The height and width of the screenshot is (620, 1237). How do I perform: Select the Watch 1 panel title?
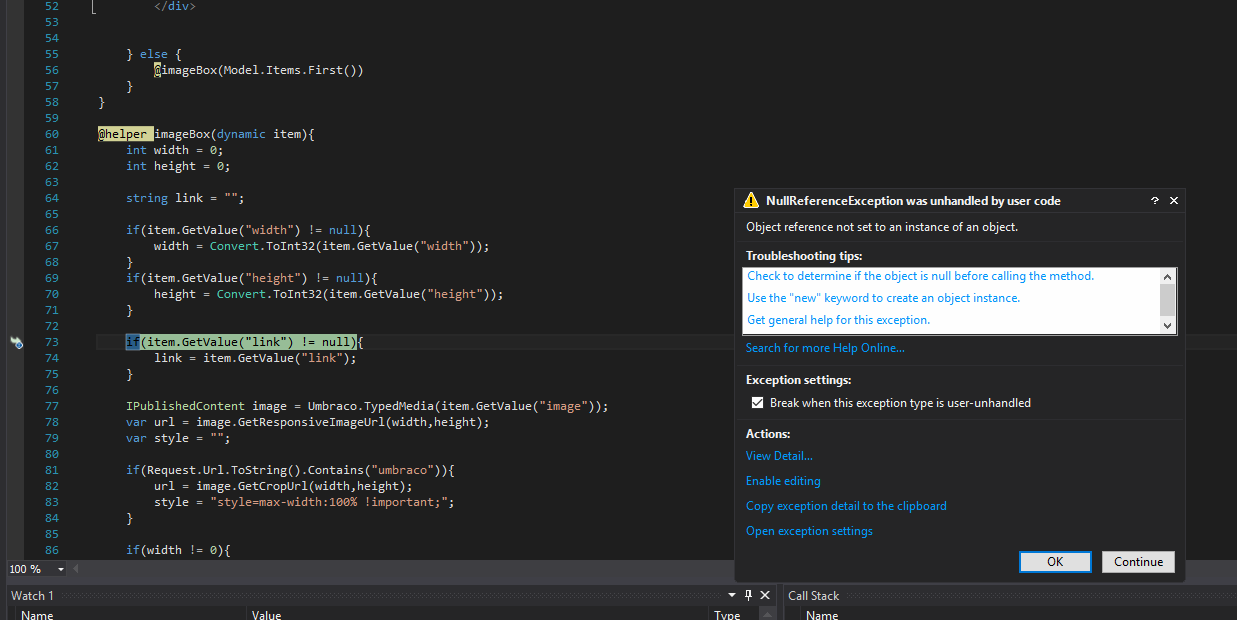[32, 596]
